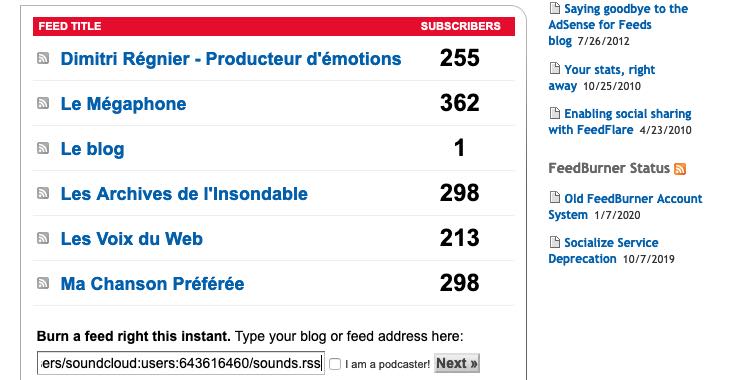
Task: Click feed icon beside Ma Chanson Préférée
Action: (43, 283)
